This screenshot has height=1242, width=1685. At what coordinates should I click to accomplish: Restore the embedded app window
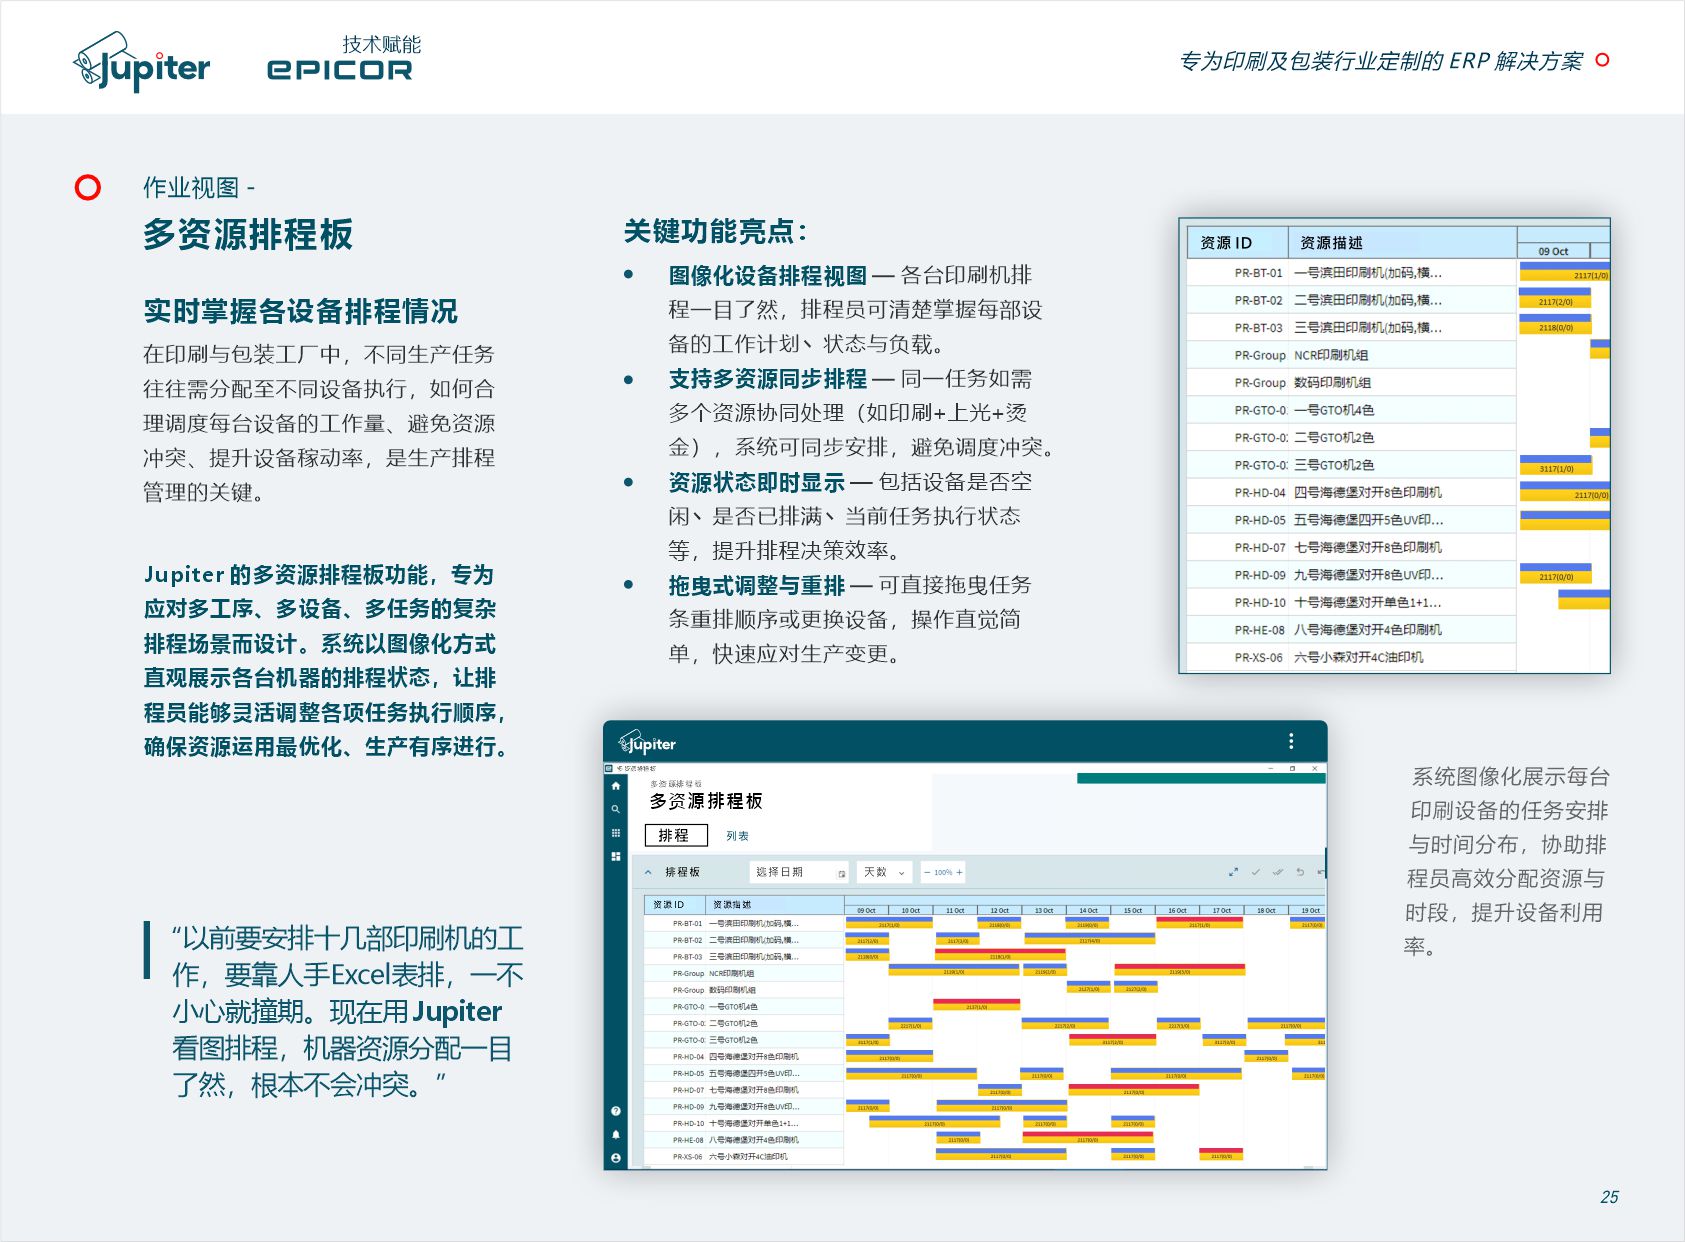[x=1292, y=768]
